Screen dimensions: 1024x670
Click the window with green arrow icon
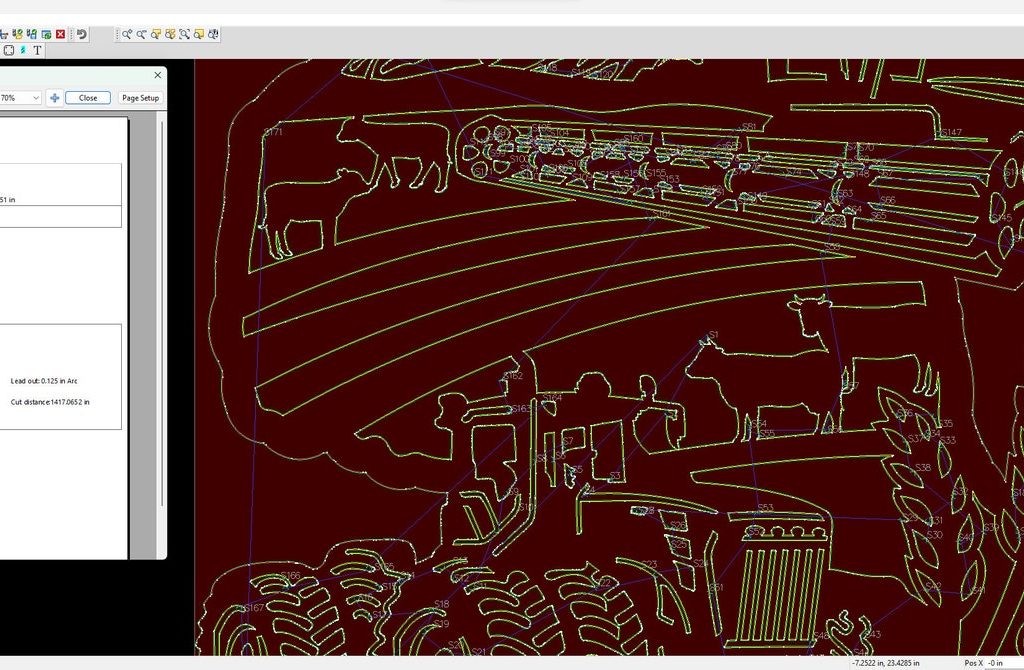pyautogui.click(x=46, y=34)
